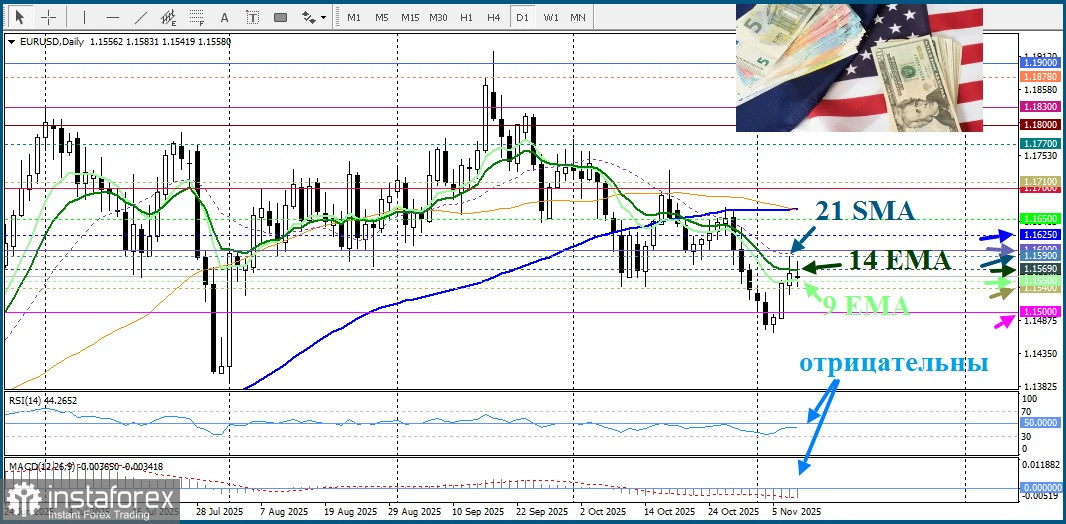Select the arrow cursor tool
Viewport: 1066px width, 524px height.
coord(20,17)
